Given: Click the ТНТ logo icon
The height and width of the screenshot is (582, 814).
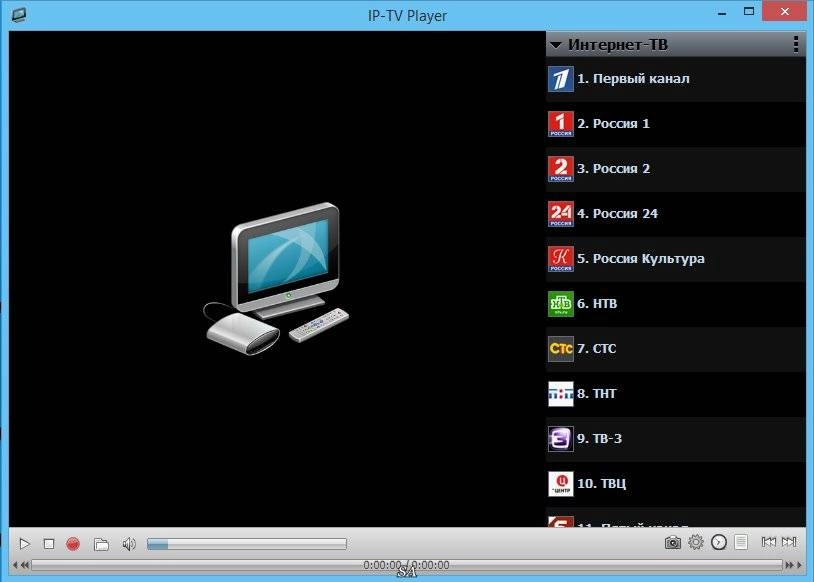Looking at the screenshot, I should click(561, 394).
